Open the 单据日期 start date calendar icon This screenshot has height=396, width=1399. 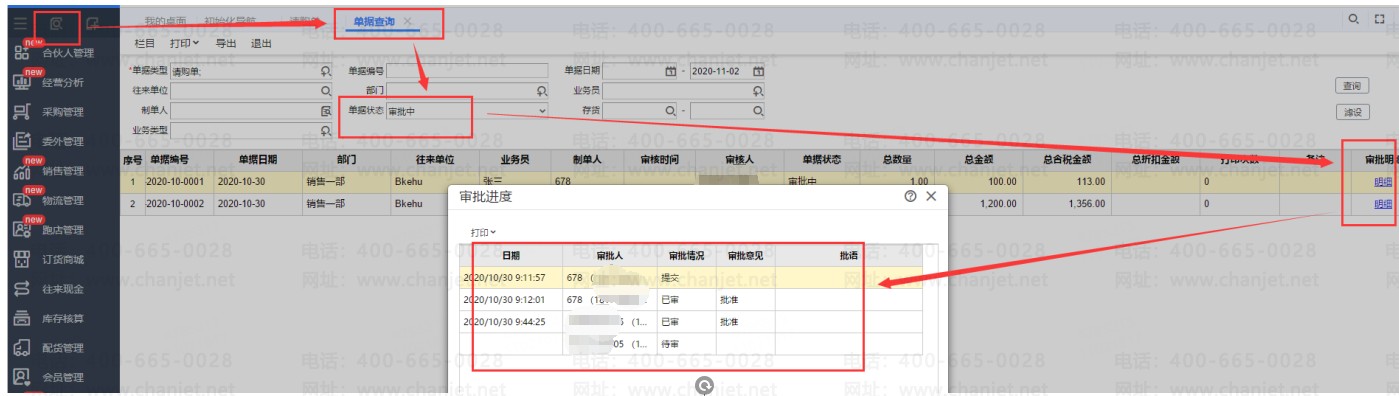click(670, 71)
